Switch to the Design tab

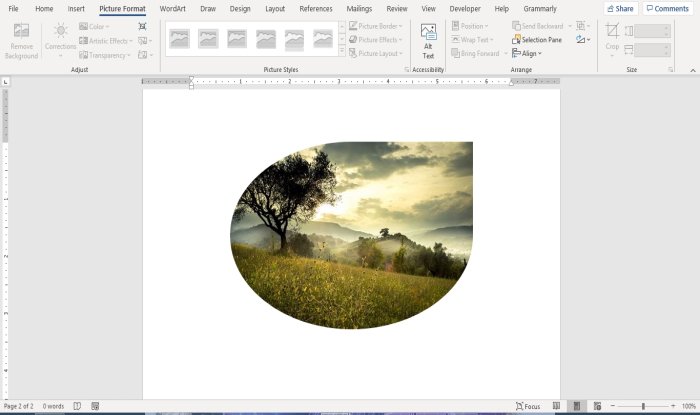click(x=240, y=8)
